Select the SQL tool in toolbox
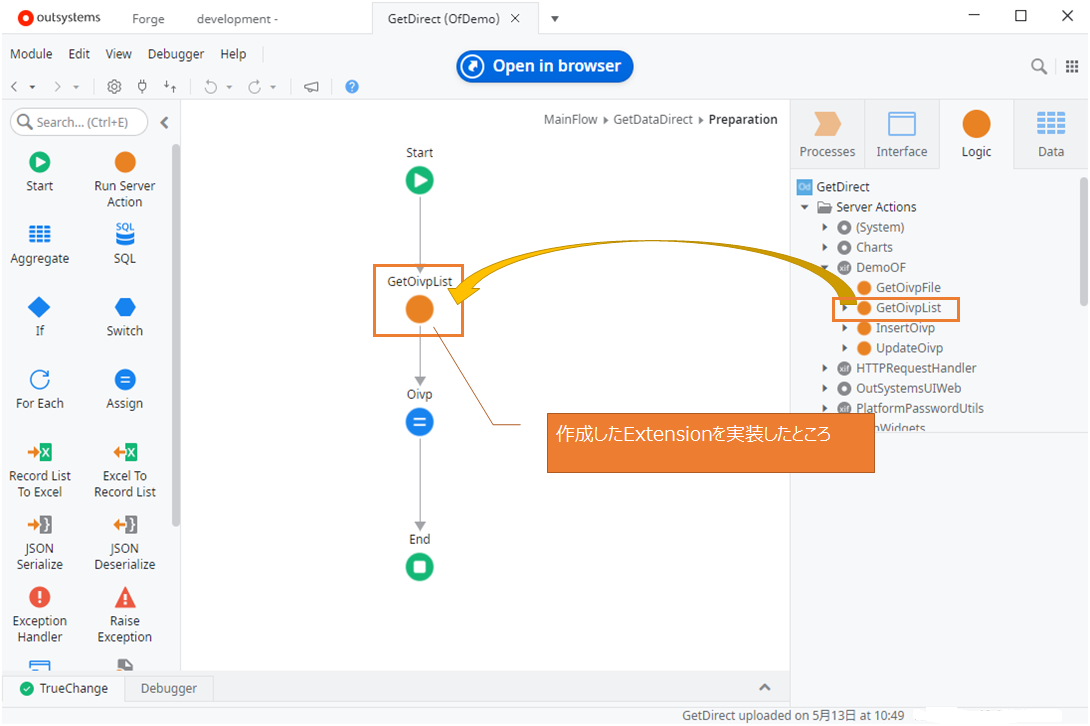This screenshot has height=726, width=1090. coord(125,235)
